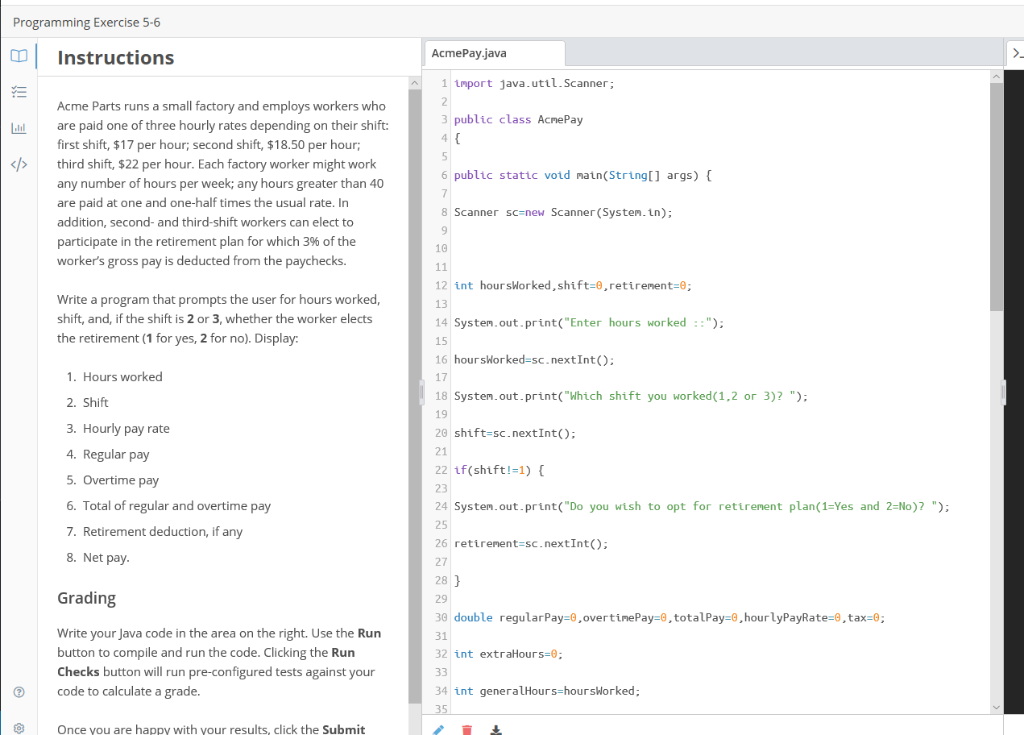Select the AcmePay.java tab

coord(494,53)
